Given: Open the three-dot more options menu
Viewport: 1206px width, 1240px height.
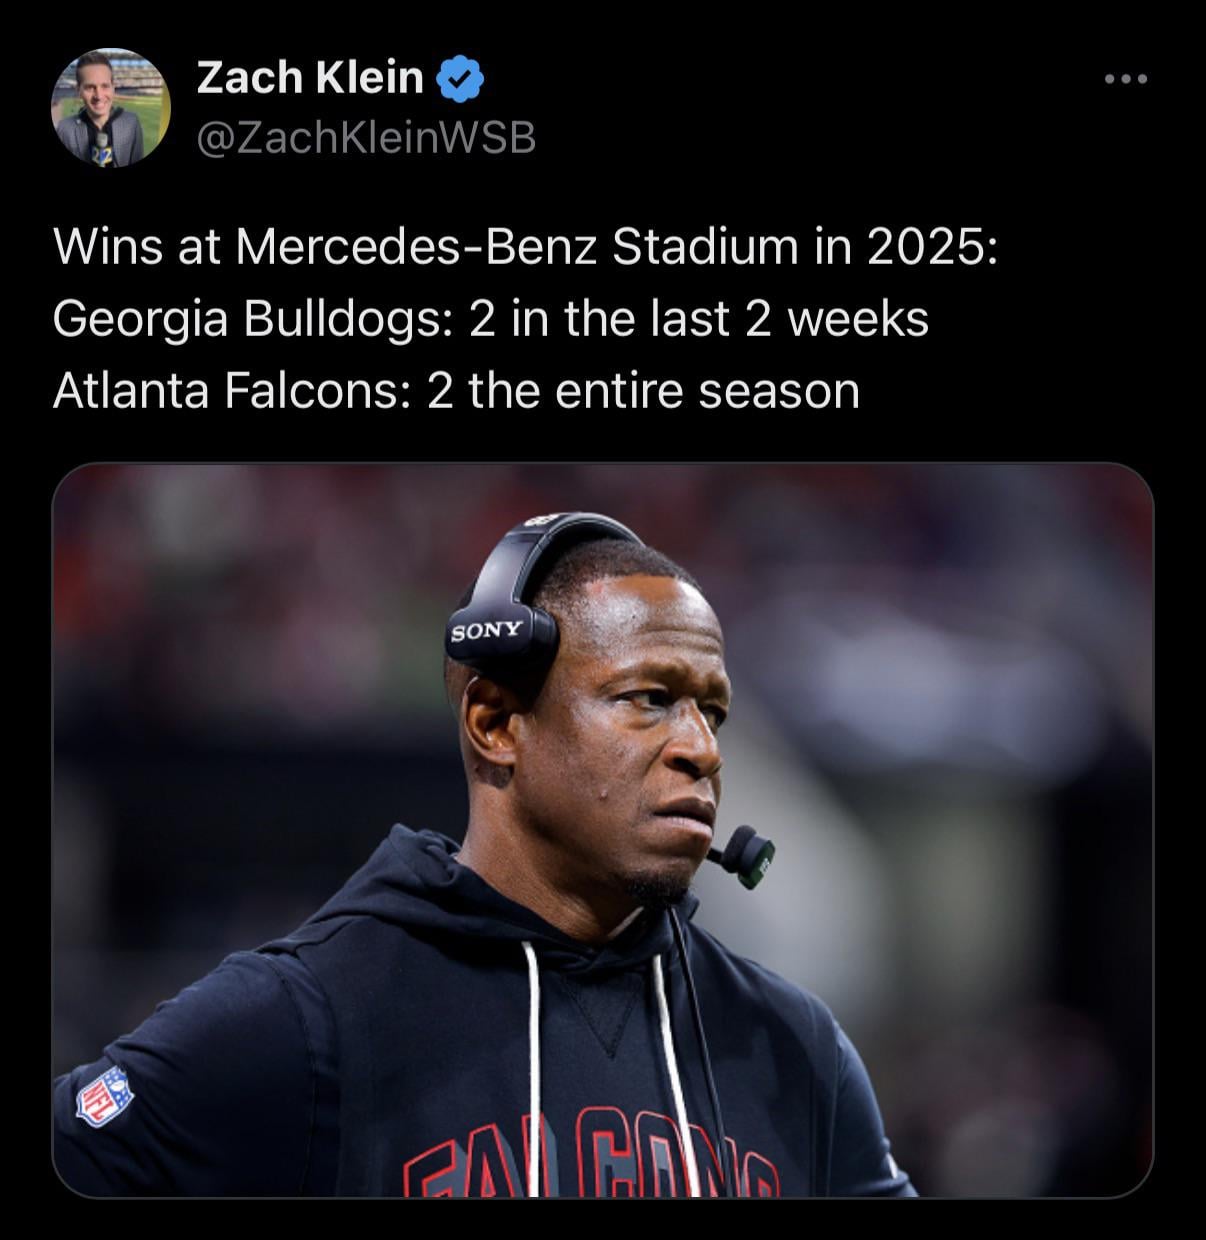Looking at the screenshot, I should tap(1126, 79).
